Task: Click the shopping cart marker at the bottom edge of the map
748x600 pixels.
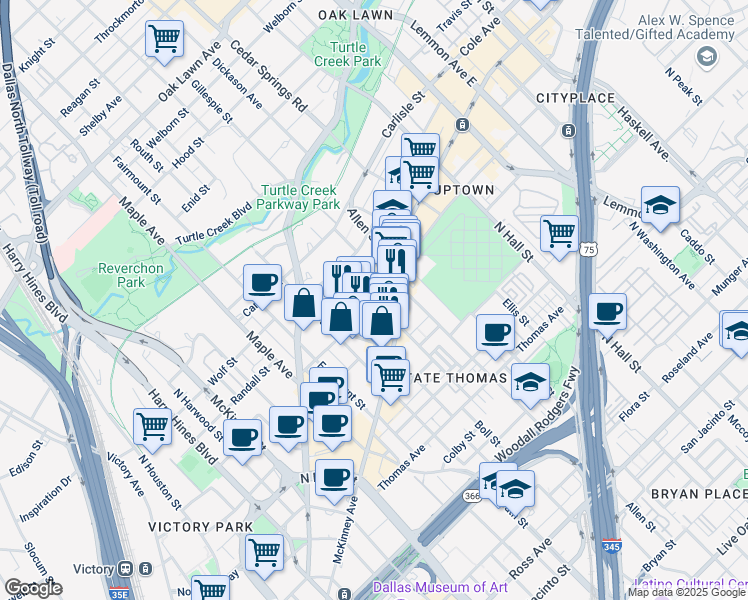Action: pos(210,588)
